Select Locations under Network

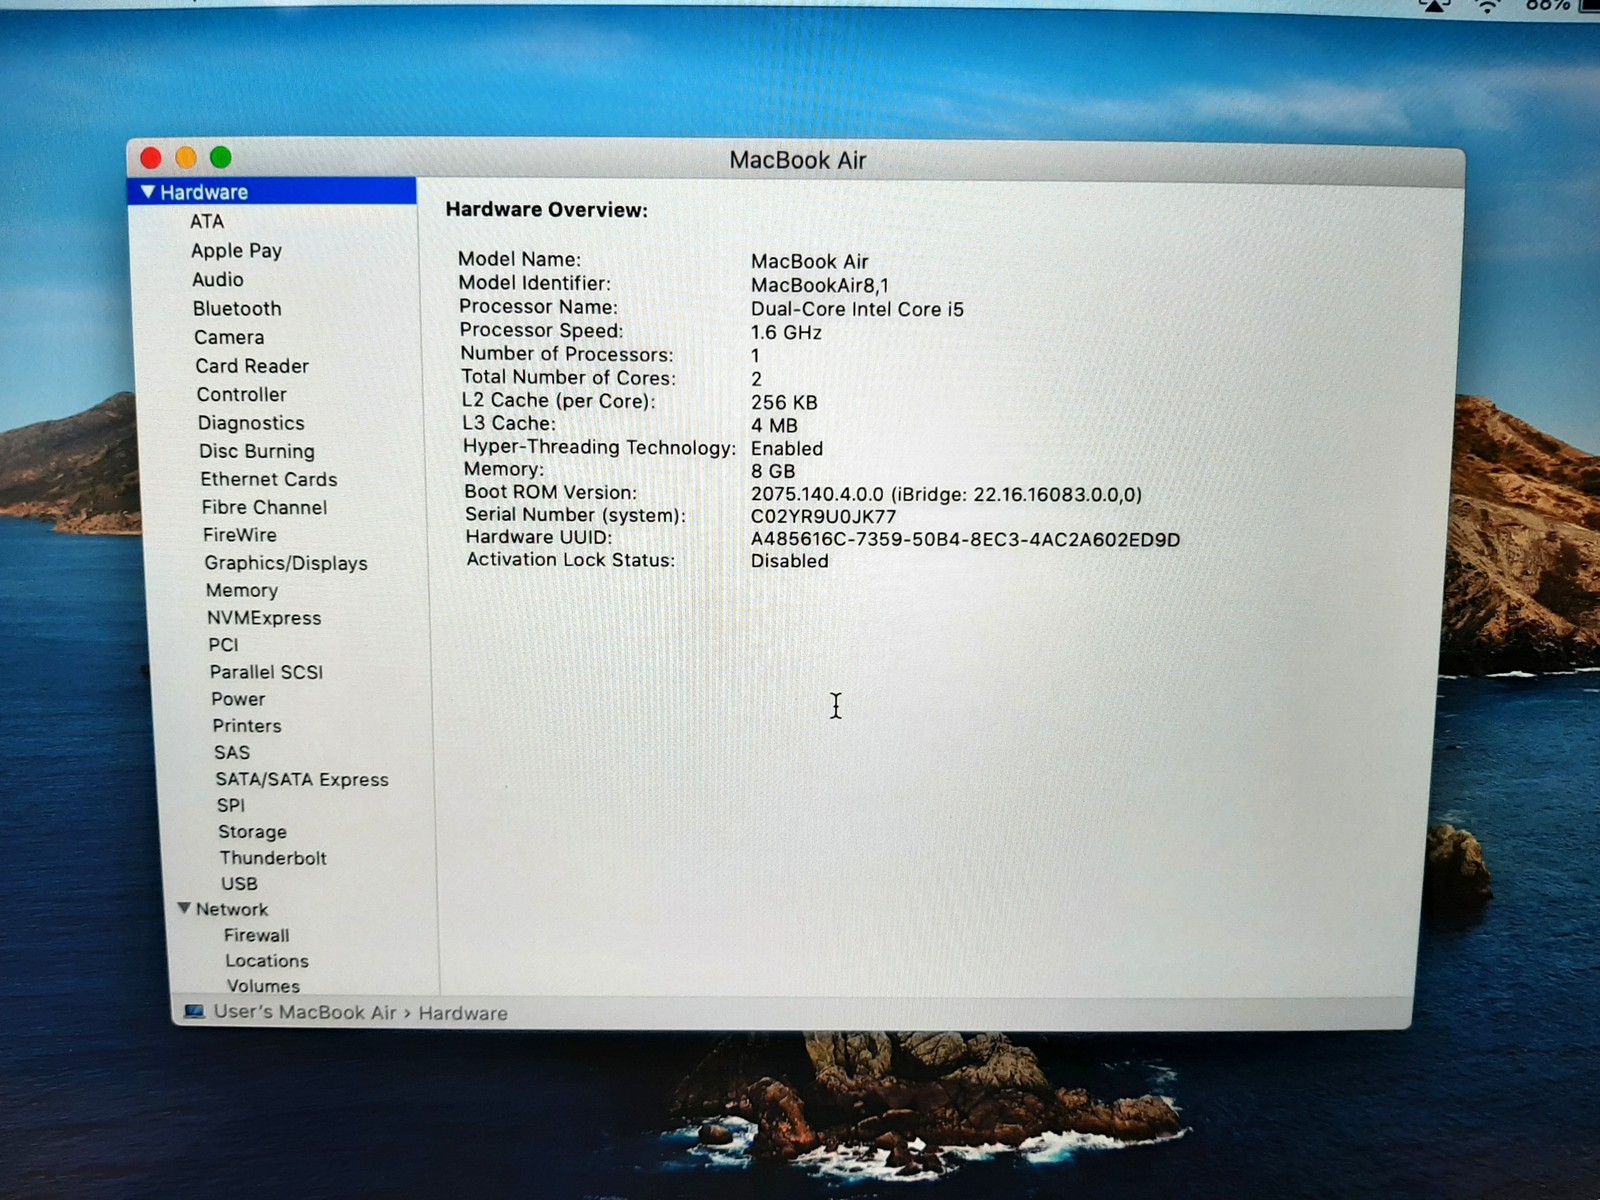(267, 961)
